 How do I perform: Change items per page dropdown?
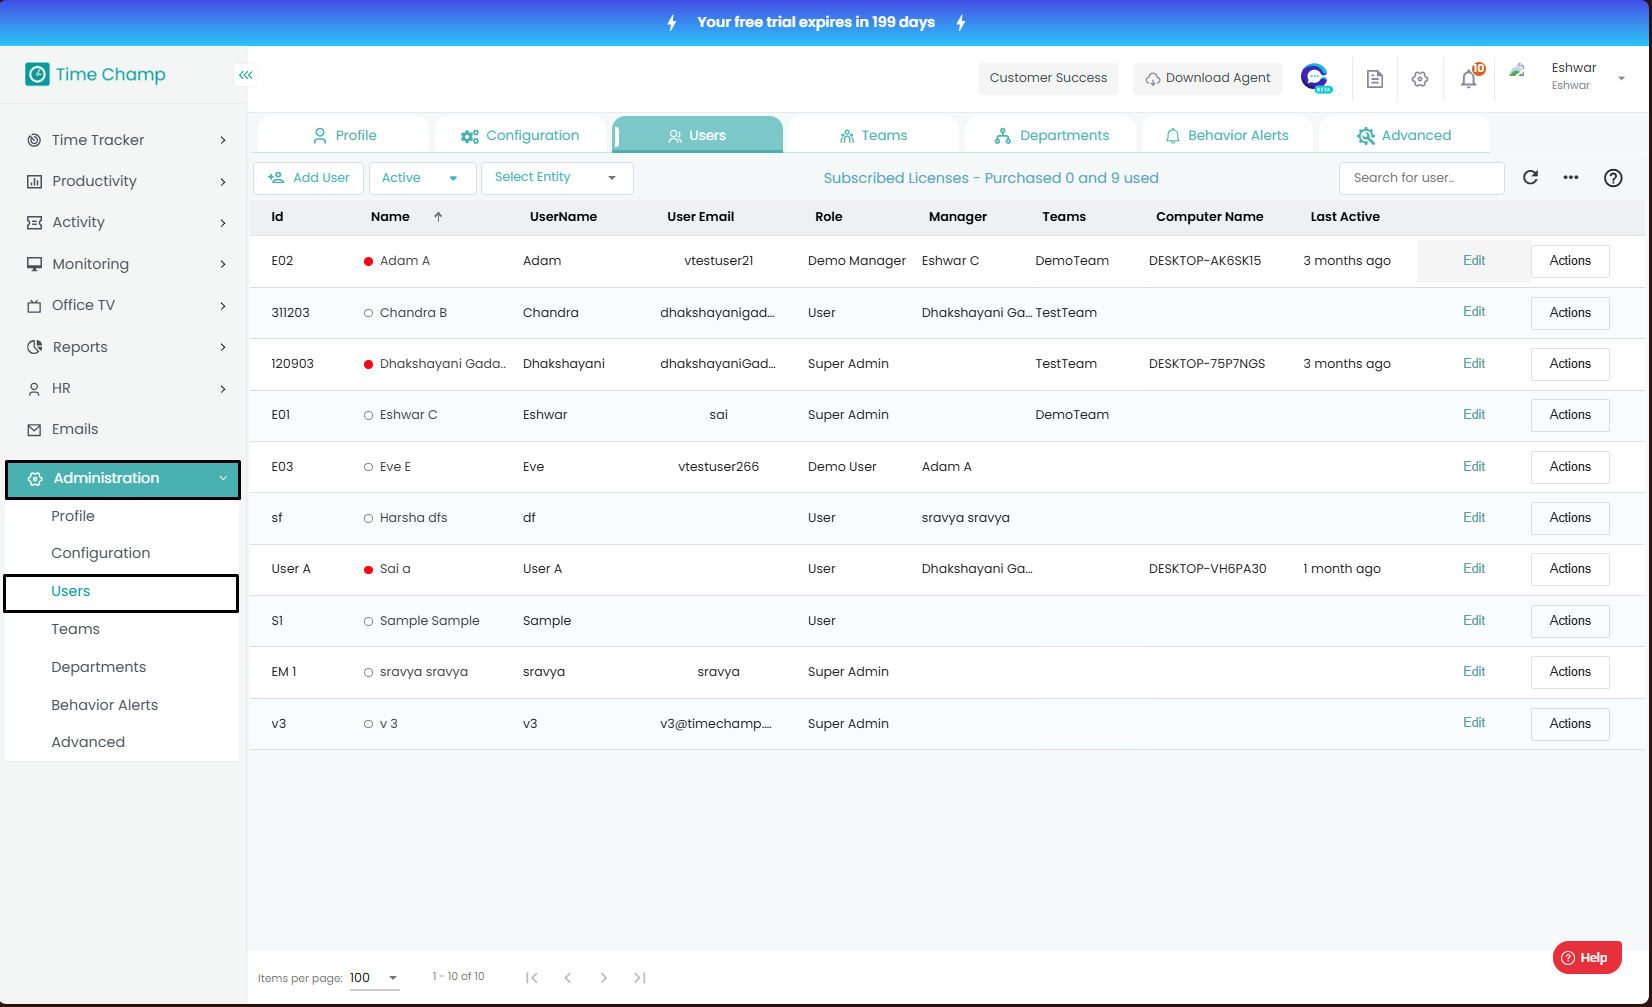pos(374,978)
